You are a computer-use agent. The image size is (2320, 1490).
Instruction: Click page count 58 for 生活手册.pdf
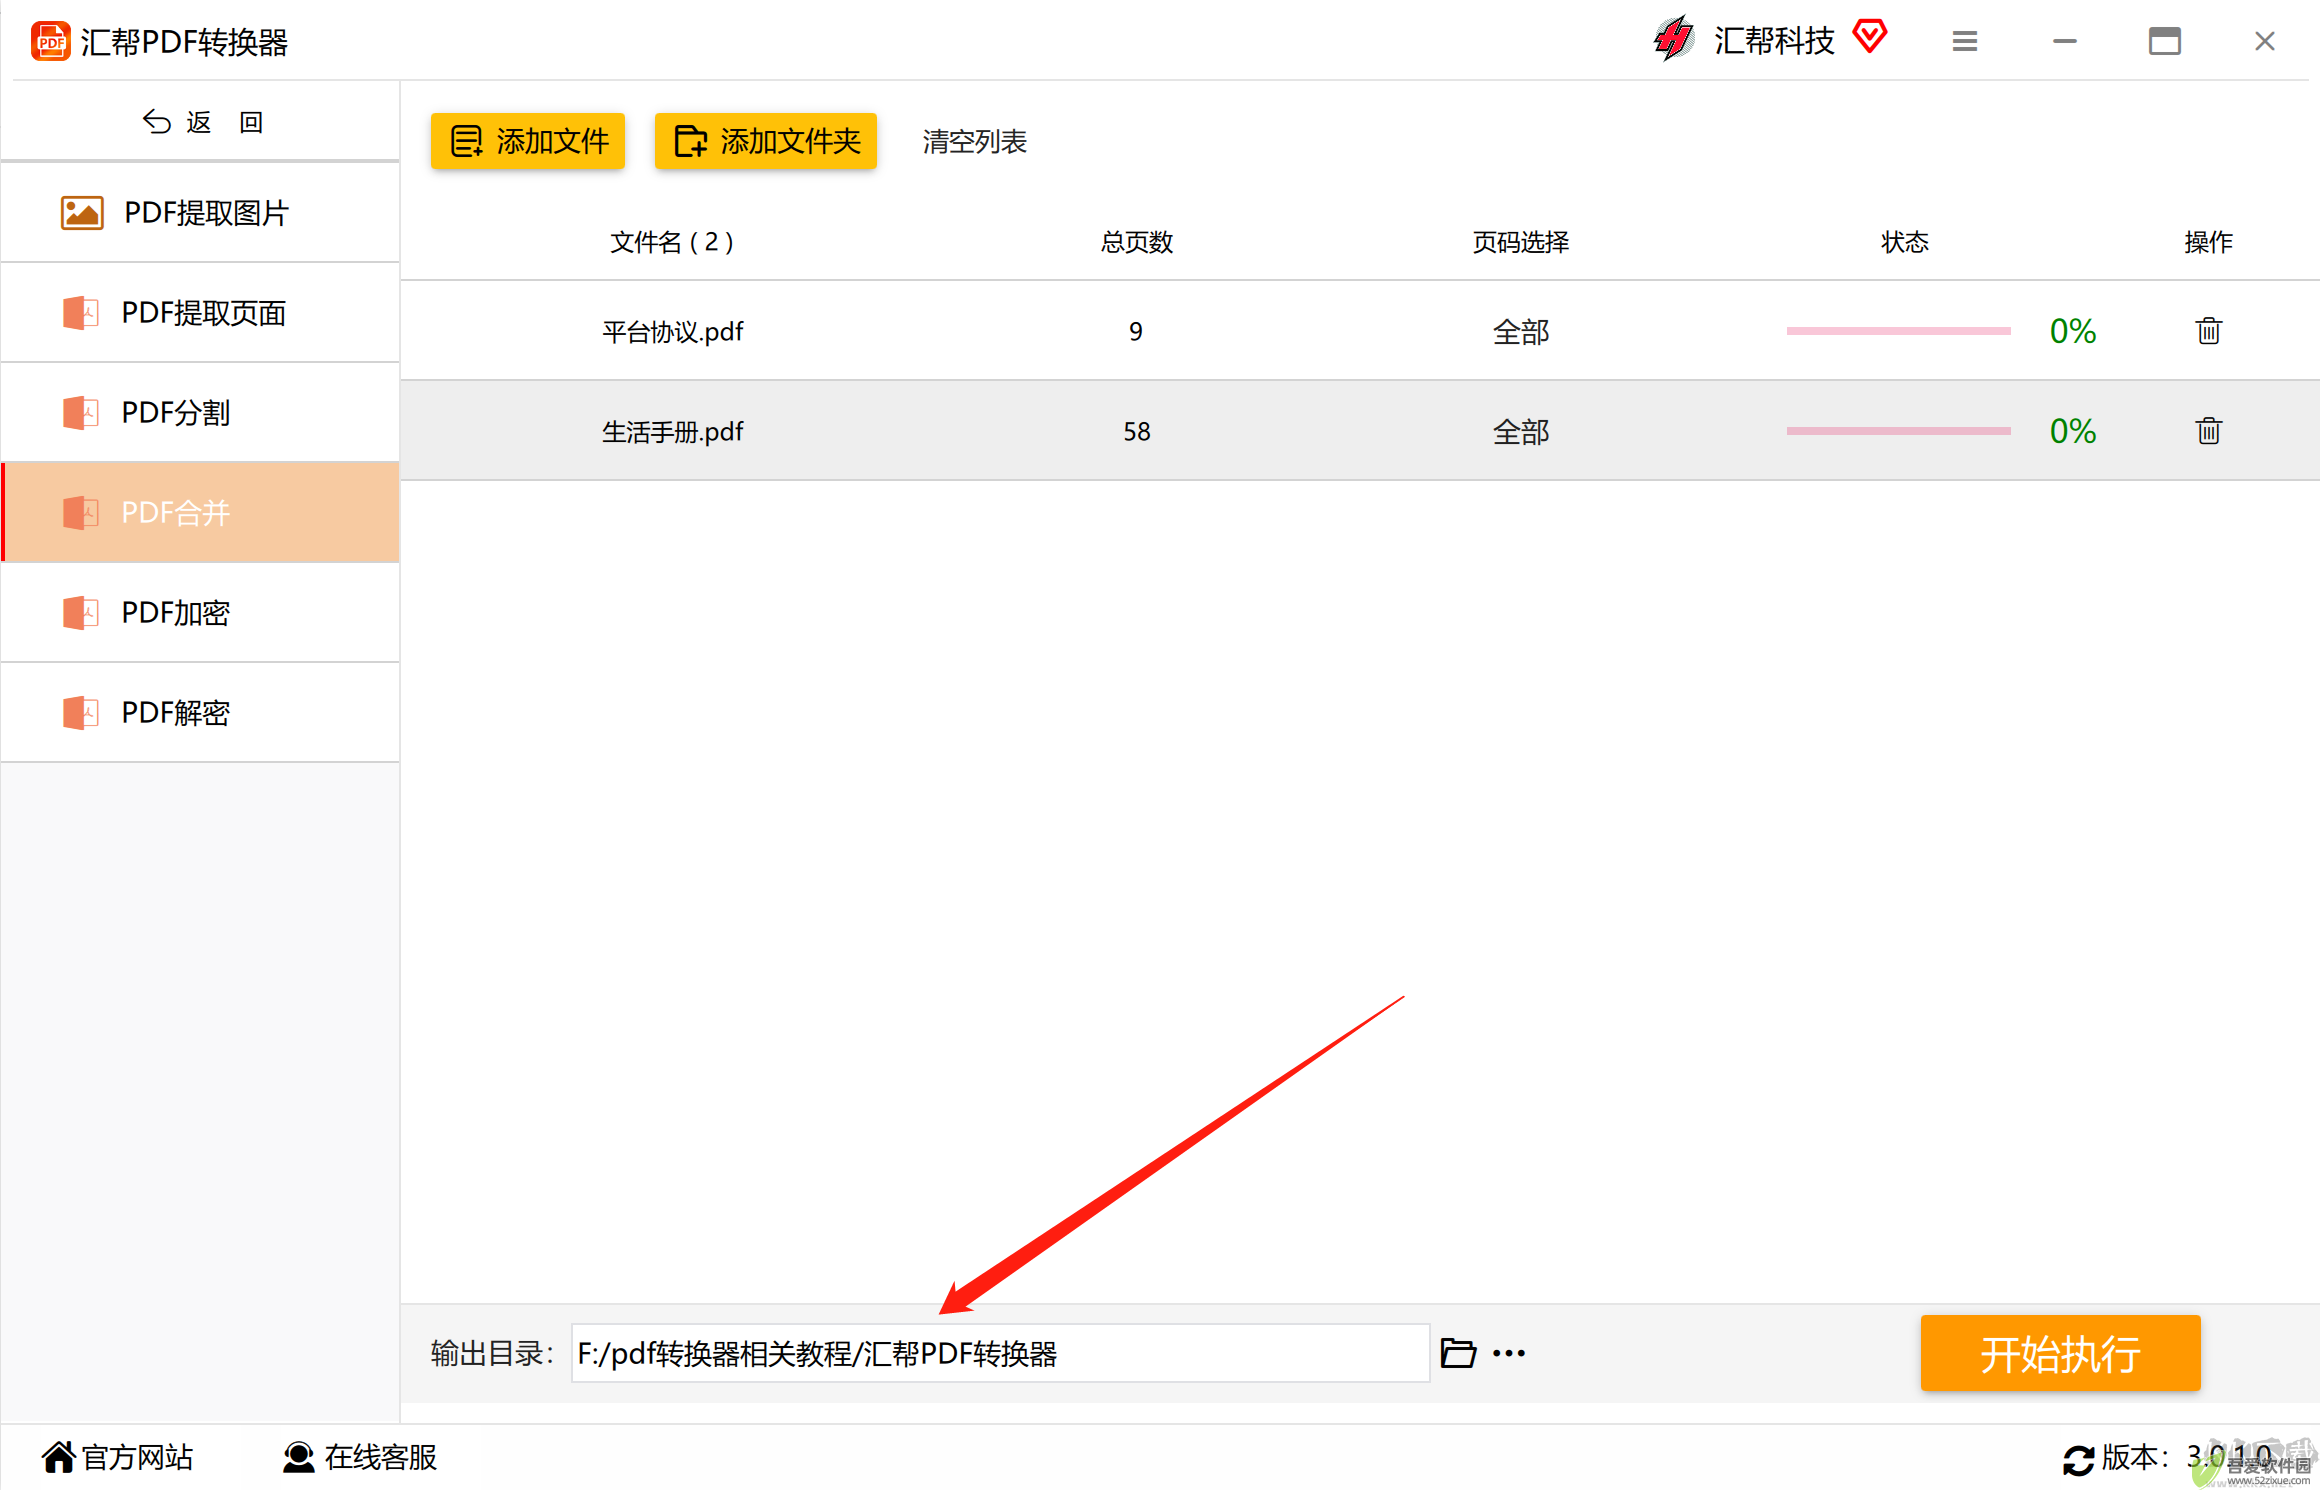coord(1137,432)
